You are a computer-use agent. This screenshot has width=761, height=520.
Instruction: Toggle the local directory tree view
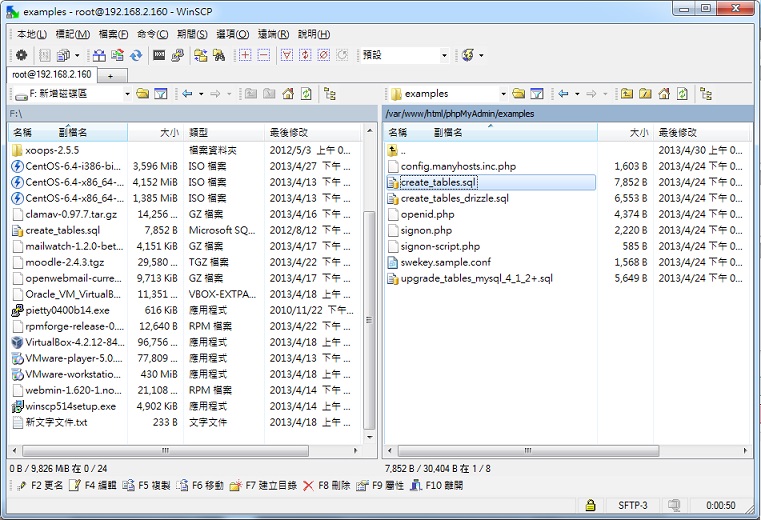pos(330,94)
